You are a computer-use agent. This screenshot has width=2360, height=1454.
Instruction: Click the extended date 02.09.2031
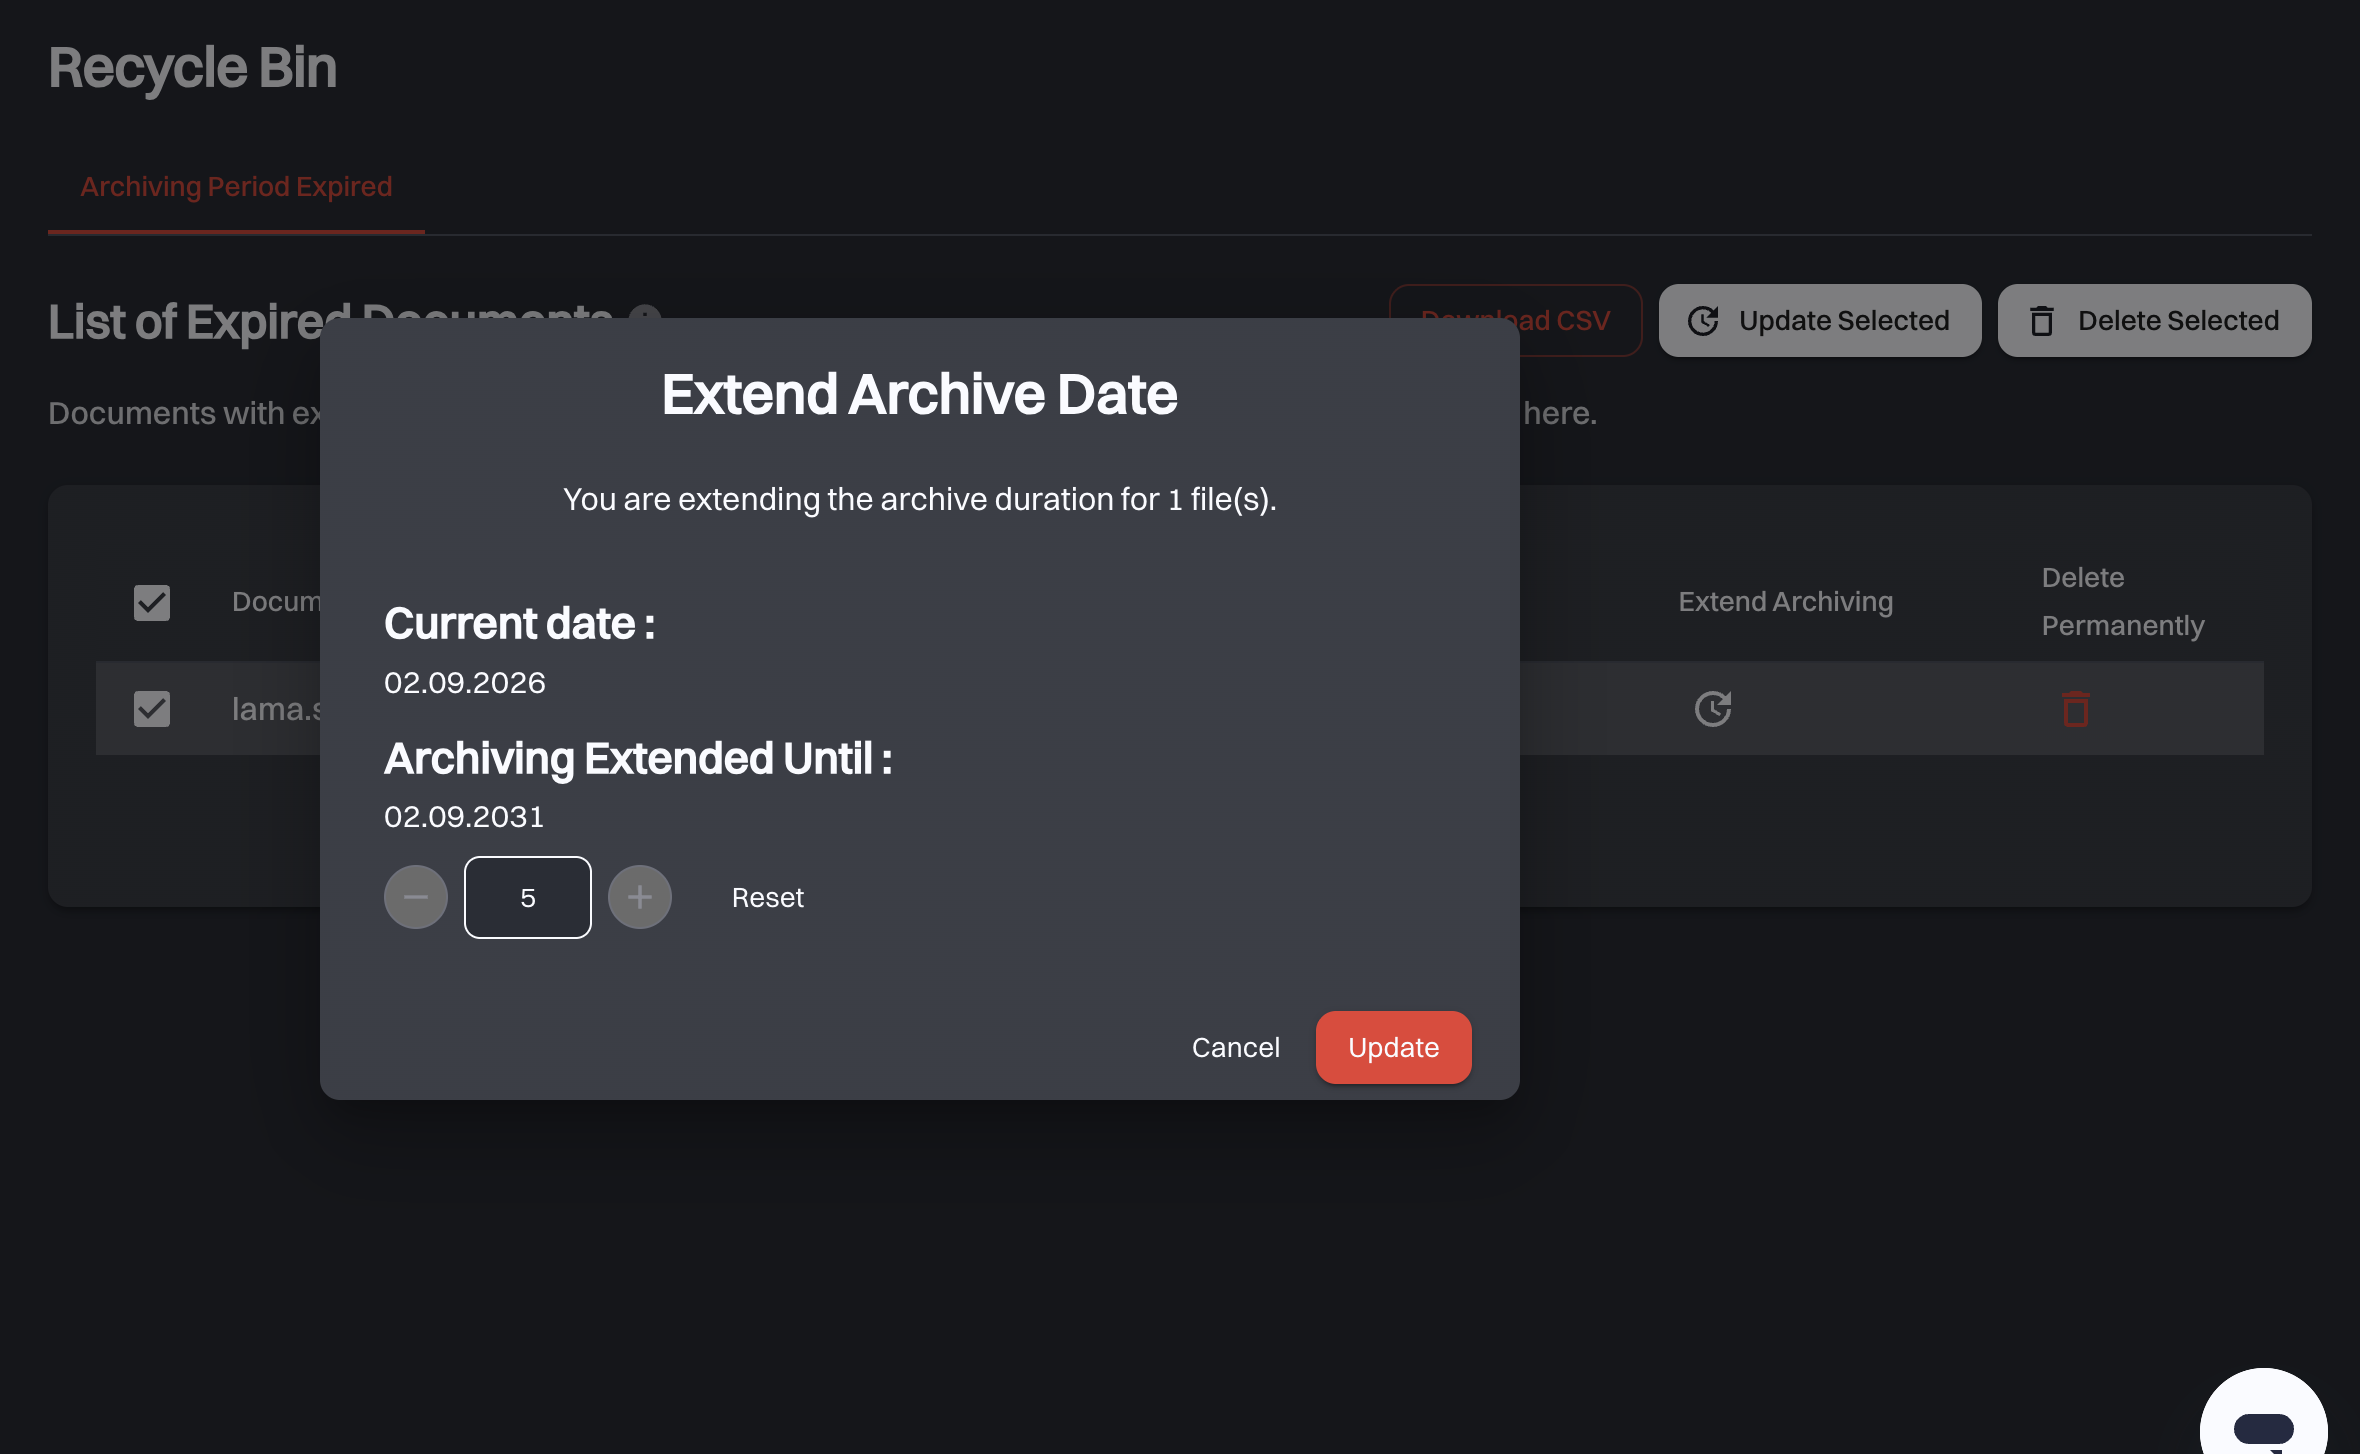[464, 817]
